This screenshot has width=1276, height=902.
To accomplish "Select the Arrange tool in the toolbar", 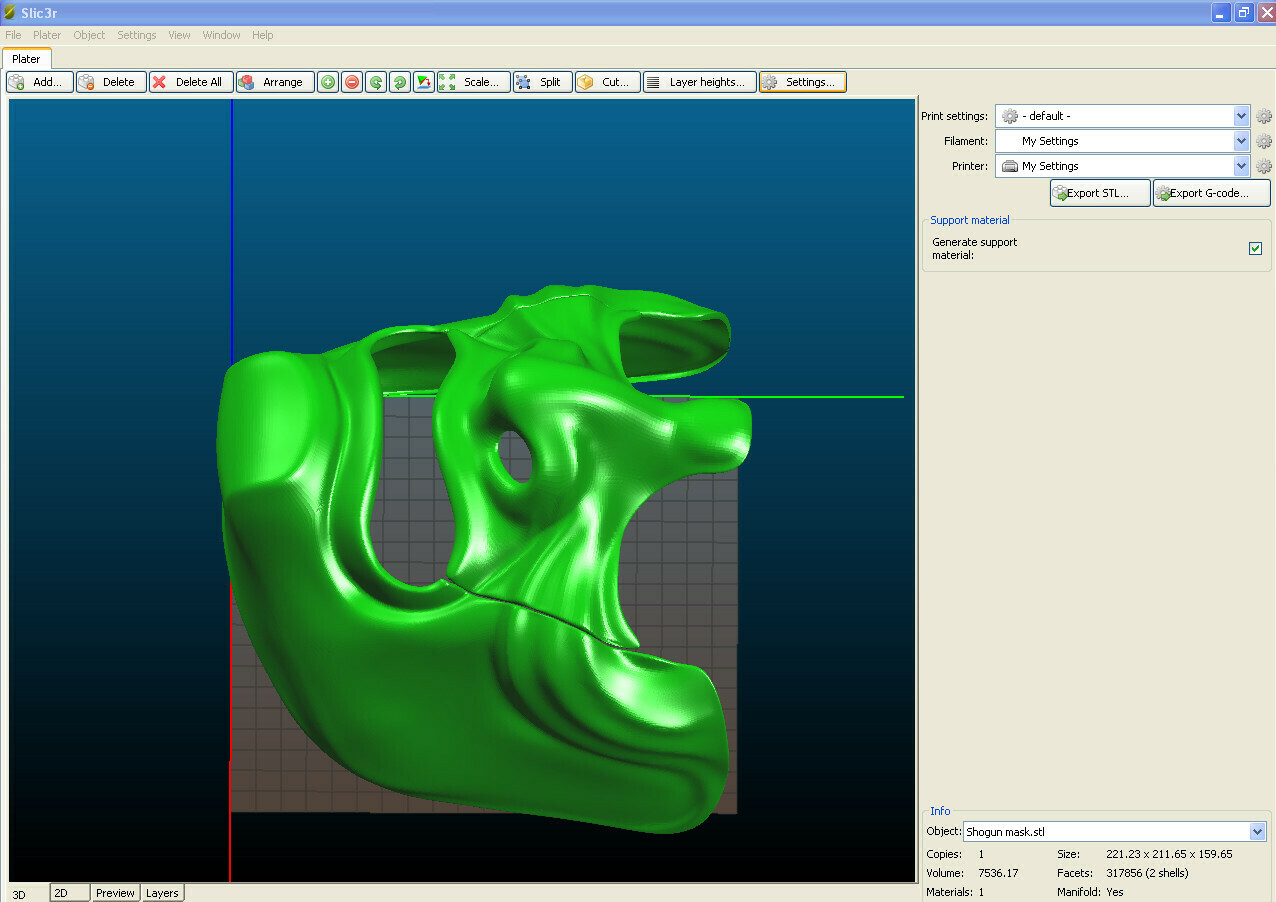I will [275, 82].
